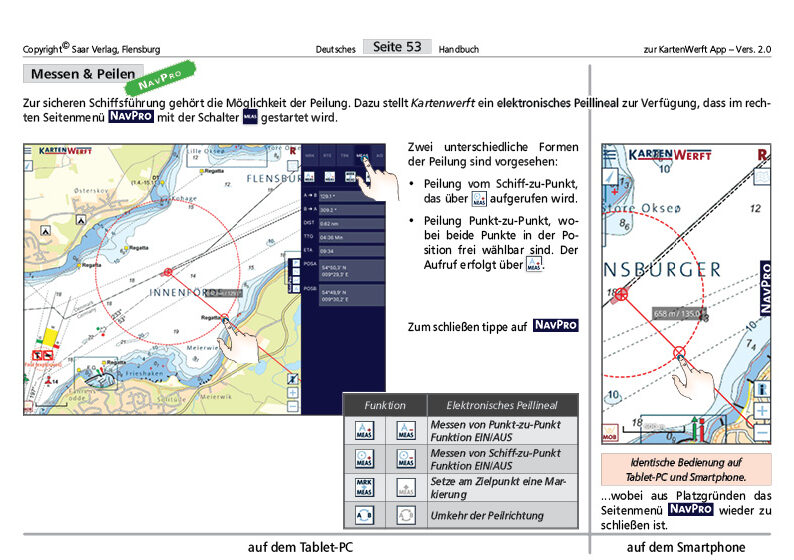The image size is (794, 560).
Task: Click inline point-to-point MEAS icon in bullet text
Action: [x=534, y=264]
